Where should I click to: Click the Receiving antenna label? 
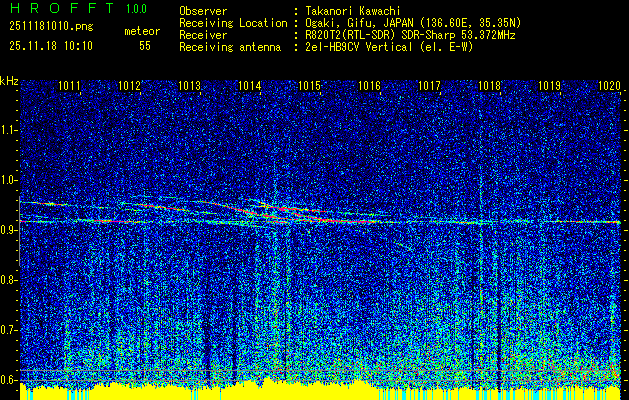[230, 47]
